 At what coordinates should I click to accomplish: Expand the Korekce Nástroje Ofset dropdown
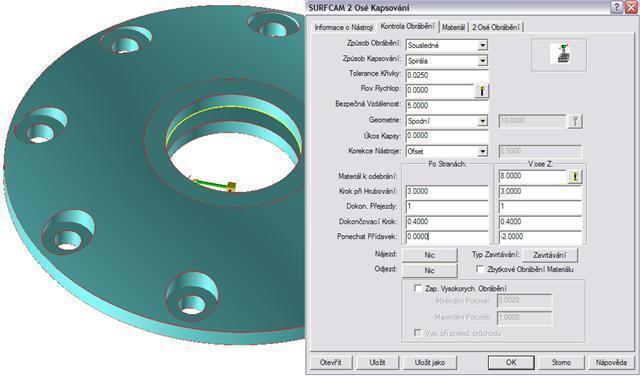[483, 151]
